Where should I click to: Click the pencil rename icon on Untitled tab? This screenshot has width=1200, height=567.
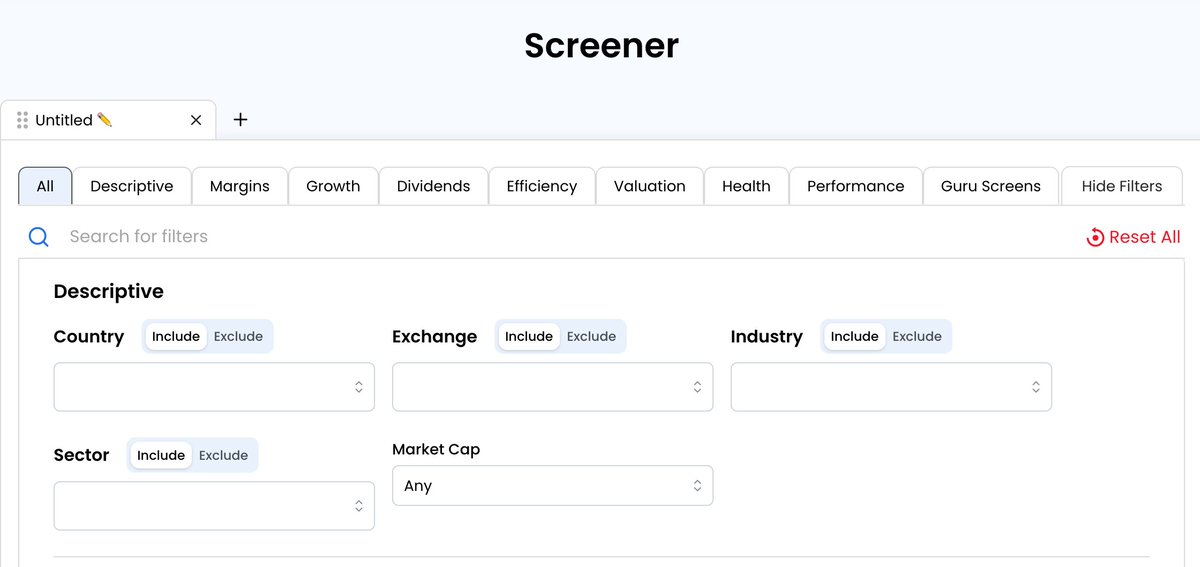[105, 120]
